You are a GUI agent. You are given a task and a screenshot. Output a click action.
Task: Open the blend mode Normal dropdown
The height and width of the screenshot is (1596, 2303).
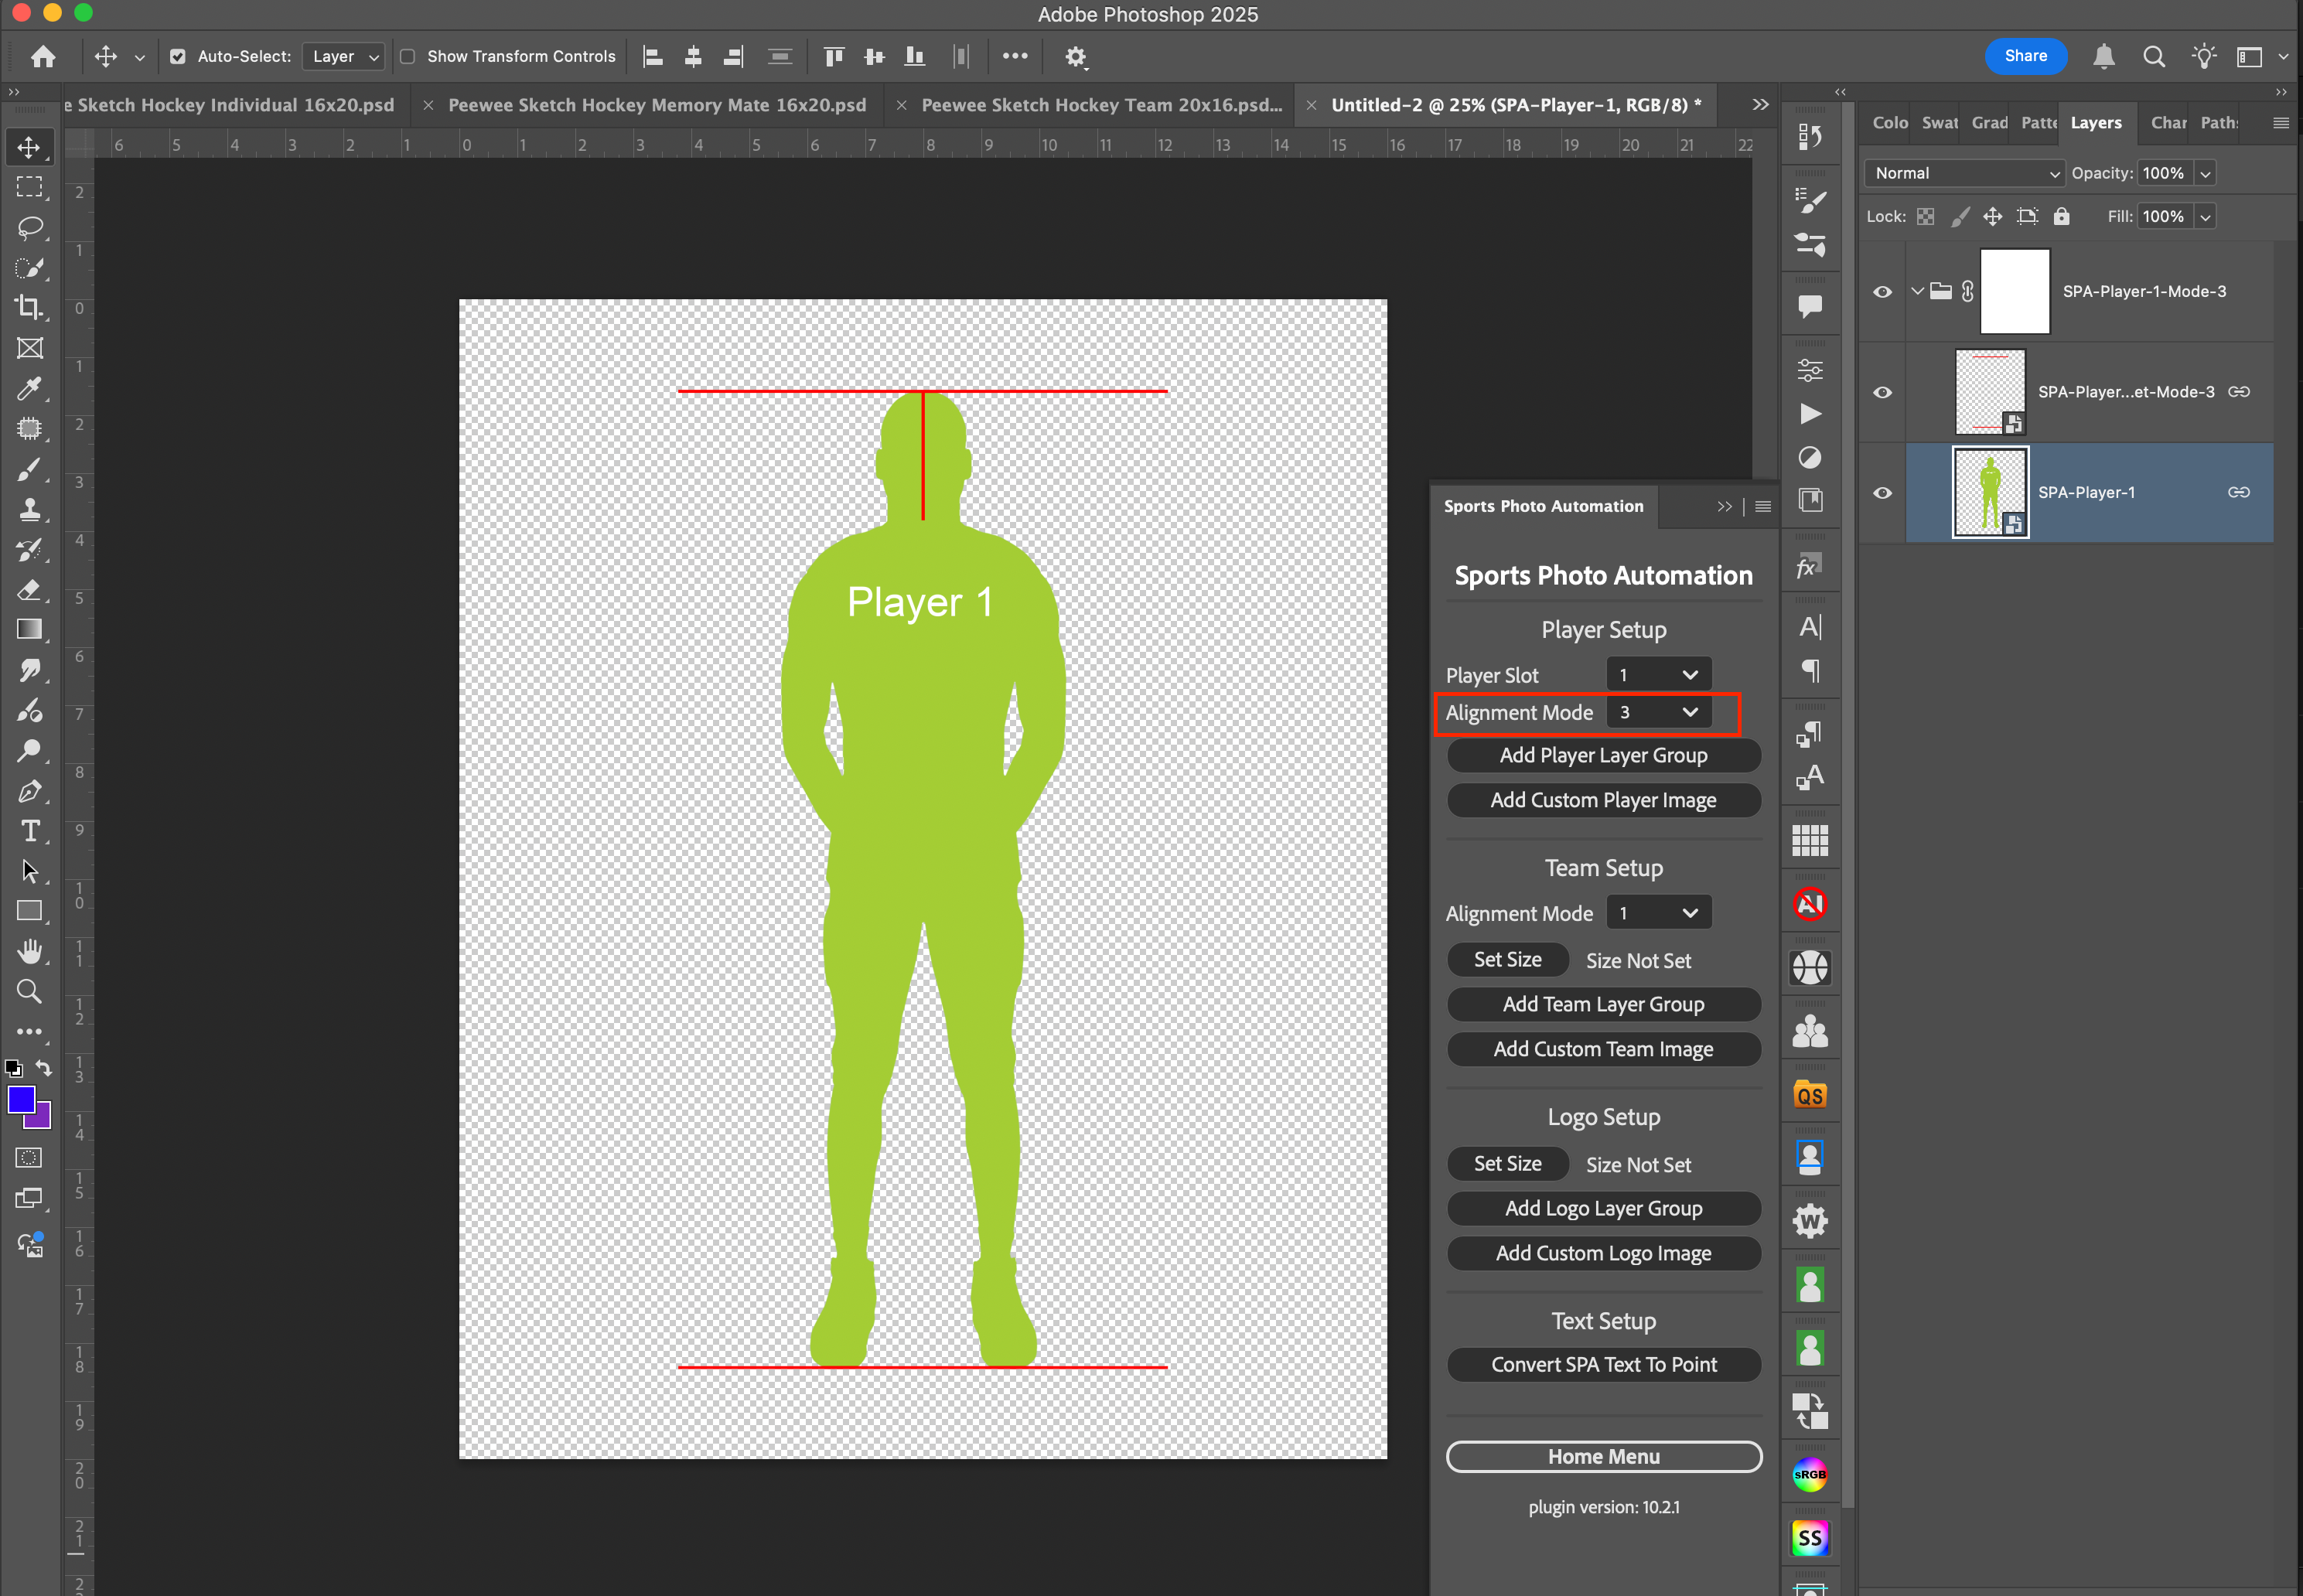click(1964, 173)
